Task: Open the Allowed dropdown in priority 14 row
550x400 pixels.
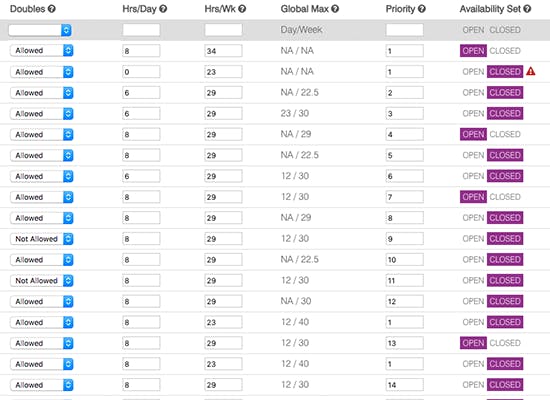Action: pos(41,385)
